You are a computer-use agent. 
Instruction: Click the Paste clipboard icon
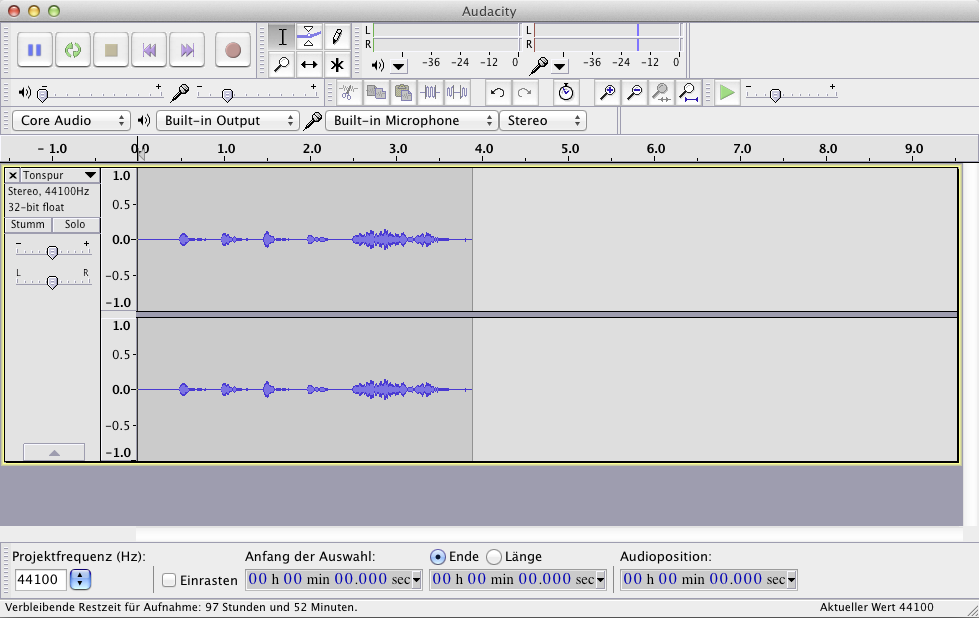coord(403,93)
